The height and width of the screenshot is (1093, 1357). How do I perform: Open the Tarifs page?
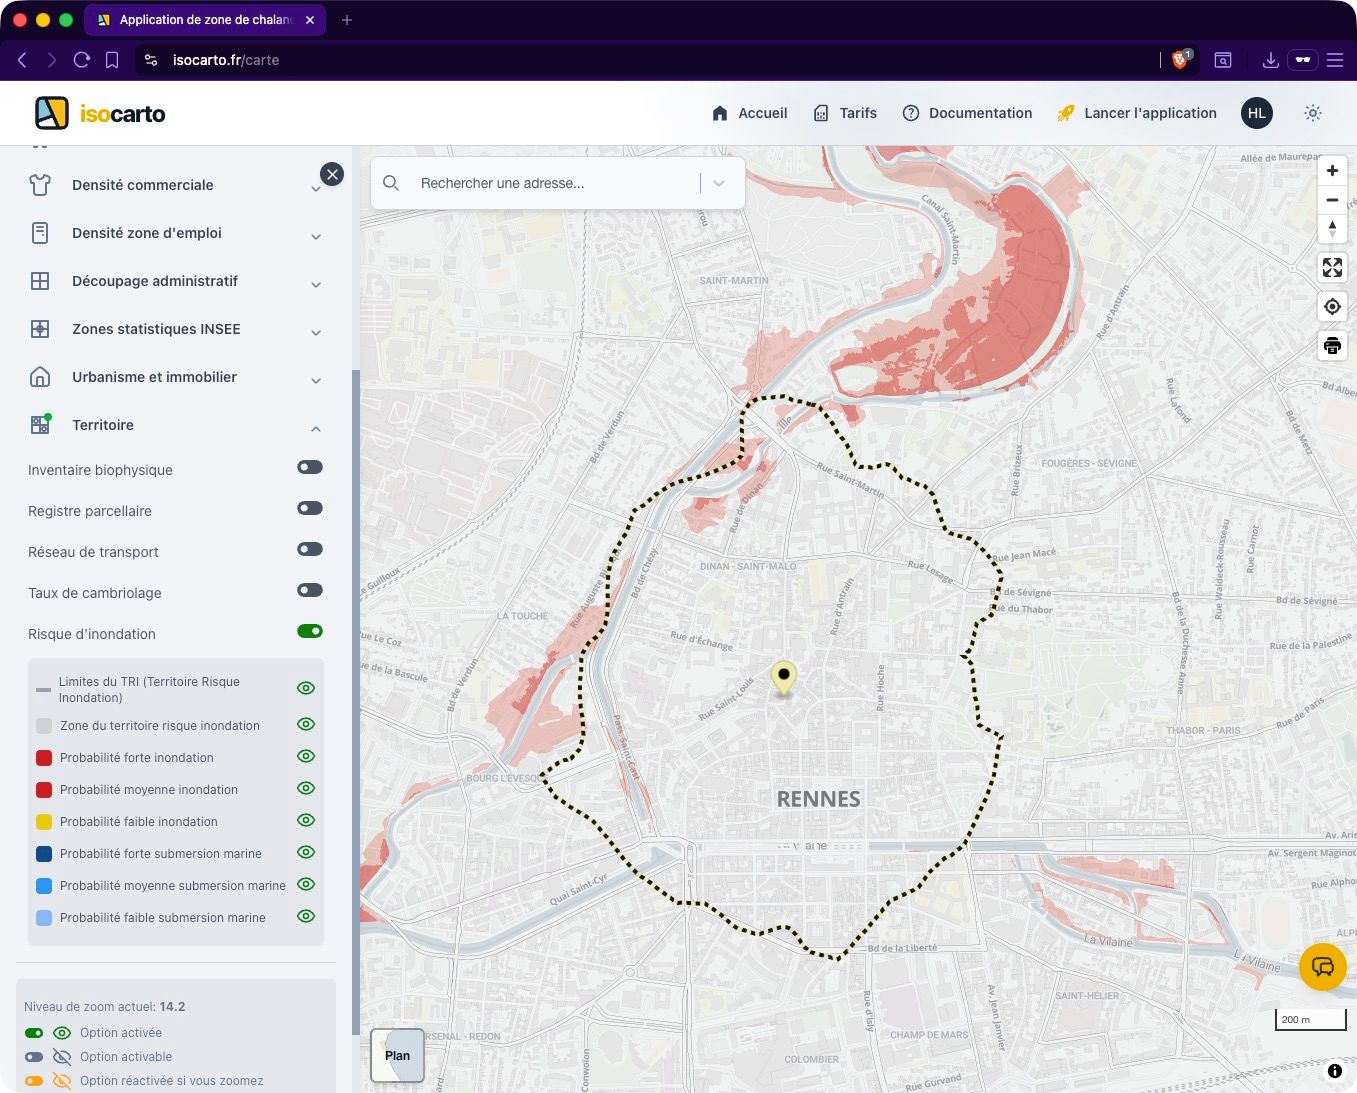(845, 113)
